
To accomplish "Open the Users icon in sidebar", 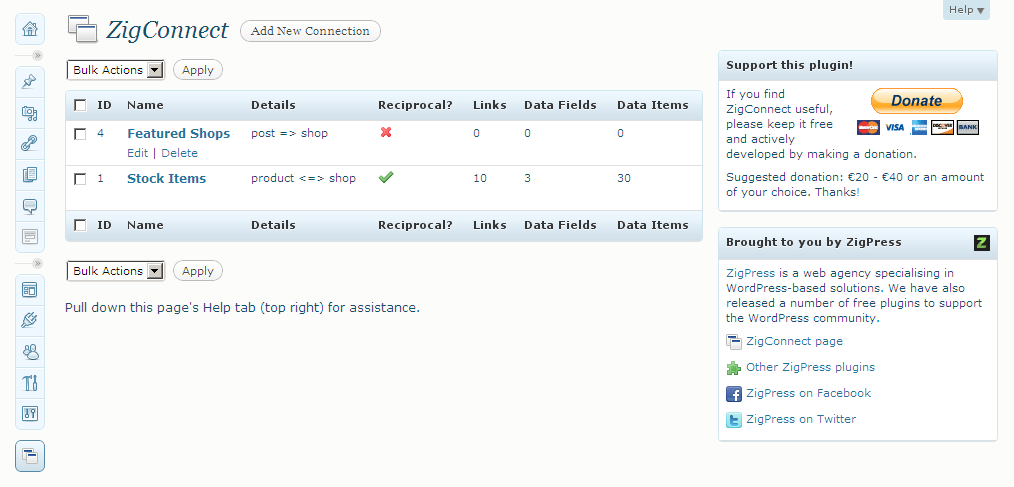I will 30,352.
